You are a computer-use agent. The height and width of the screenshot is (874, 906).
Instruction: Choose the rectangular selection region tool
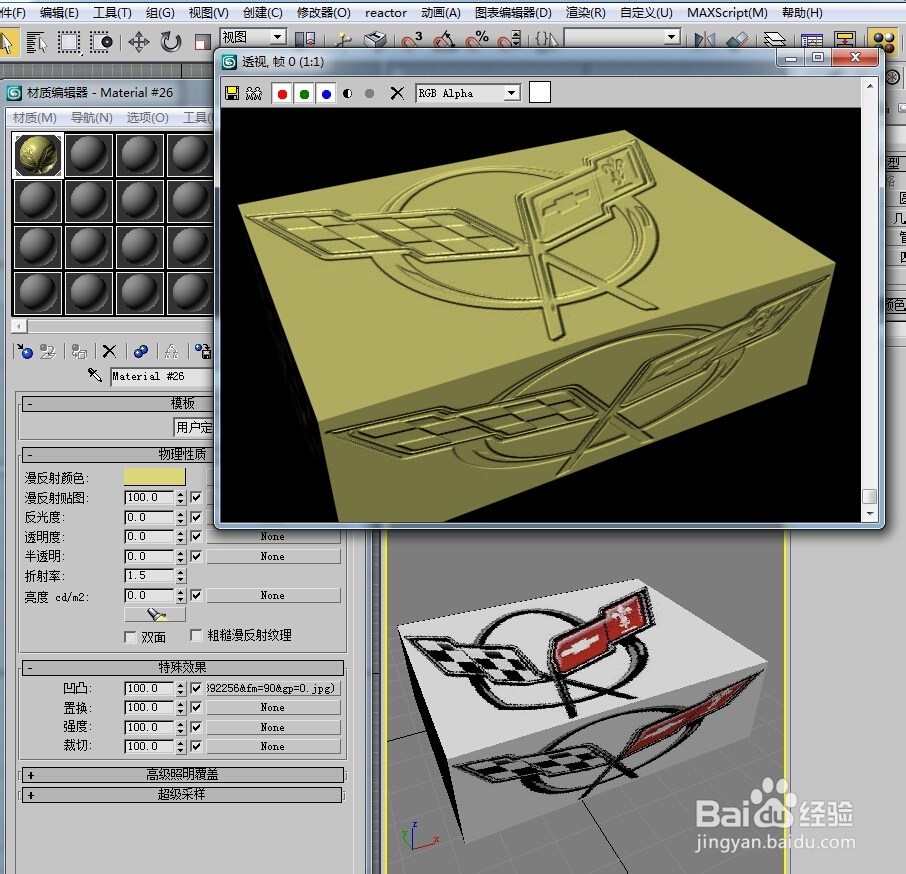(x=69, y=43)
